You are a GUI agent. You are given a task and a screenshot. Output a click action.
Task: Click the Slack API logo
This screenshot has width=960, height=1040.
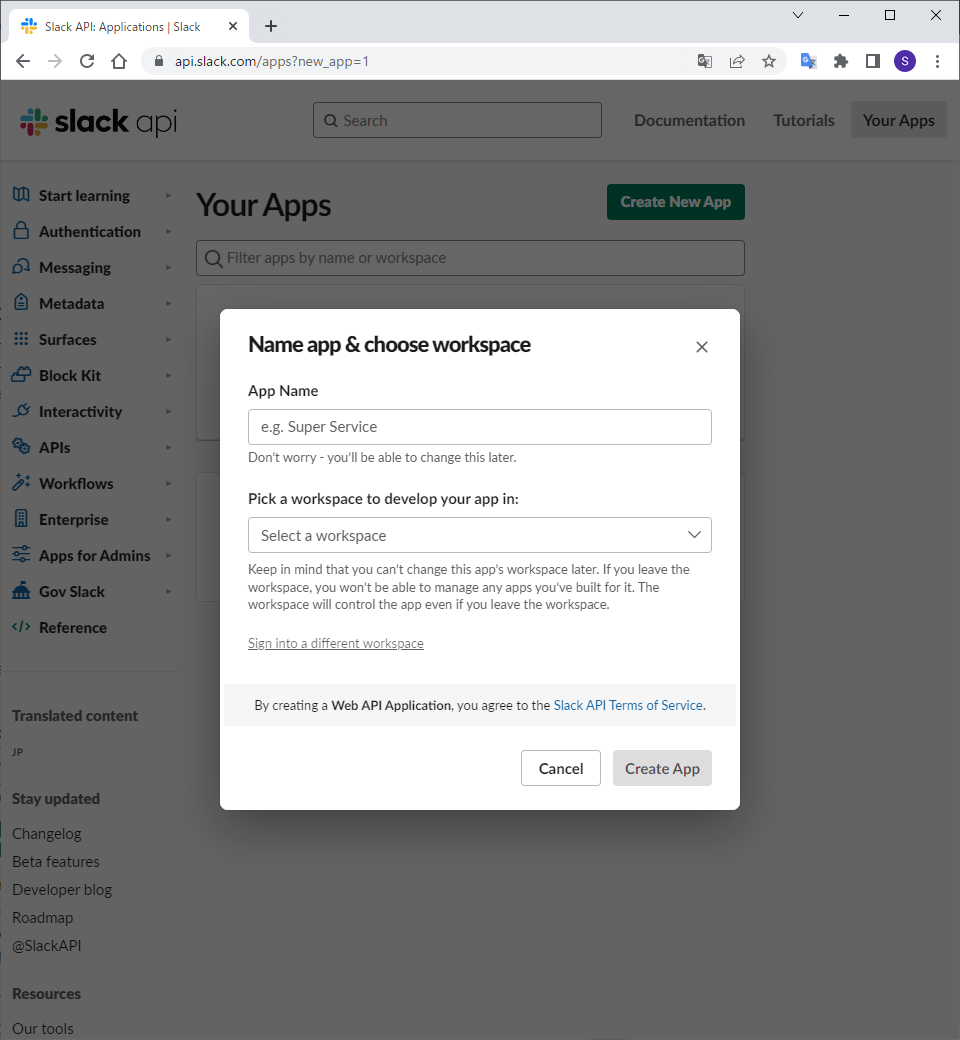click(x=98, y=122)
